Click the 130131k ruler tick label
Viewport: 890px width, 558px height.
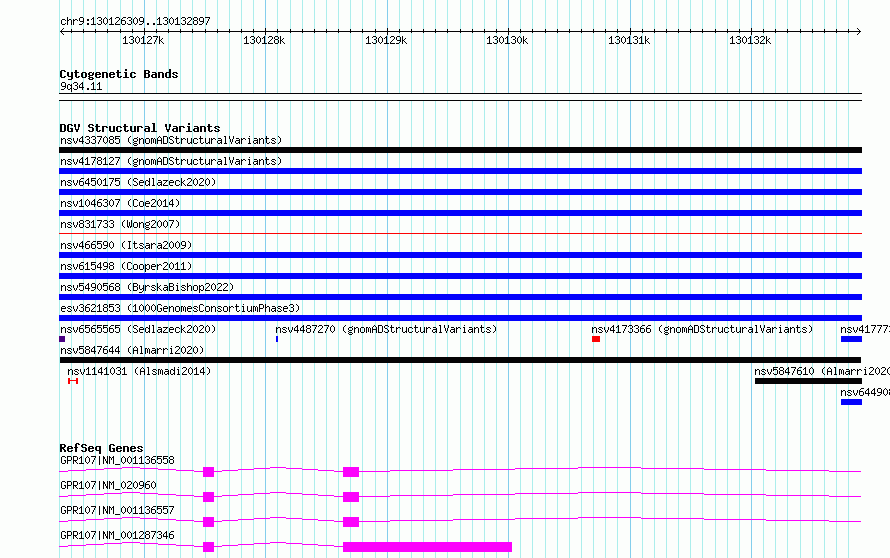tap(629, 40)
